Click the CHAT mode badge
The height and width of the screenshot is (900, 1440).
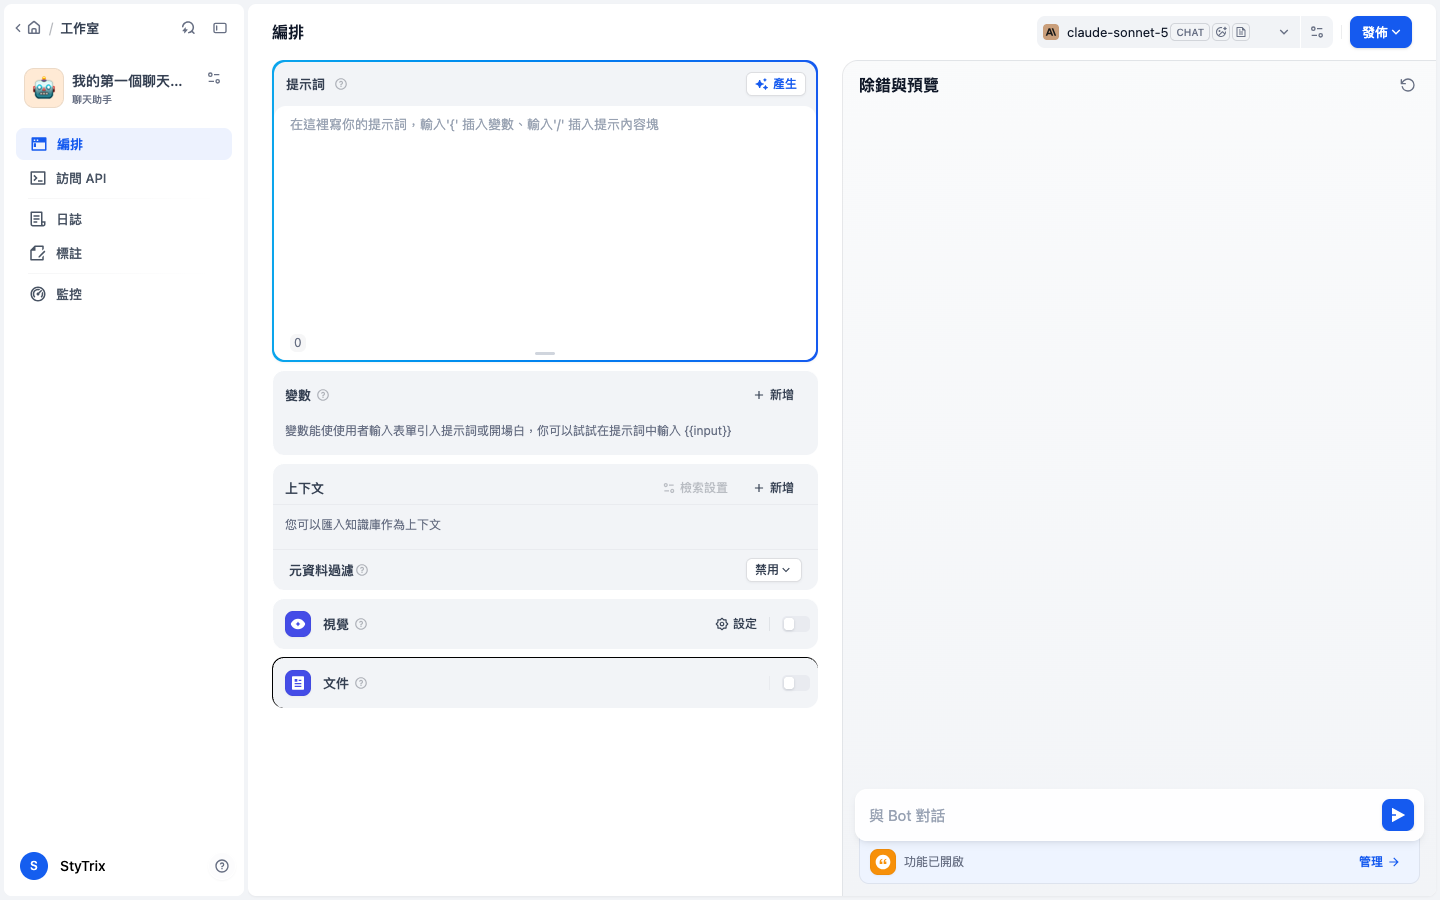[1190, 32]
